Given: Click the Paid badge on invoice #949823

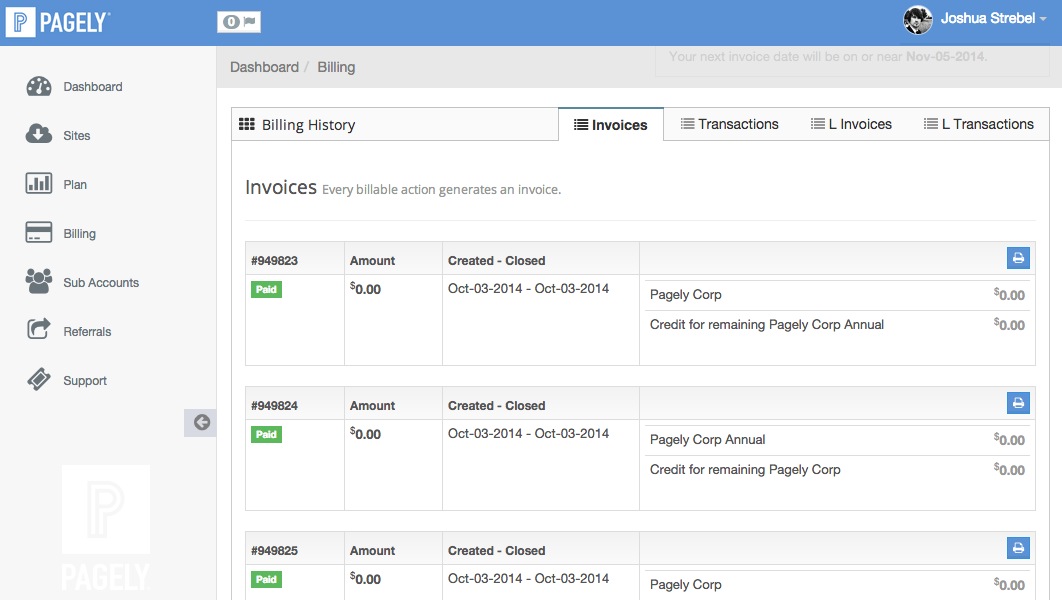Looking at the screenshot, I should 266,289.
